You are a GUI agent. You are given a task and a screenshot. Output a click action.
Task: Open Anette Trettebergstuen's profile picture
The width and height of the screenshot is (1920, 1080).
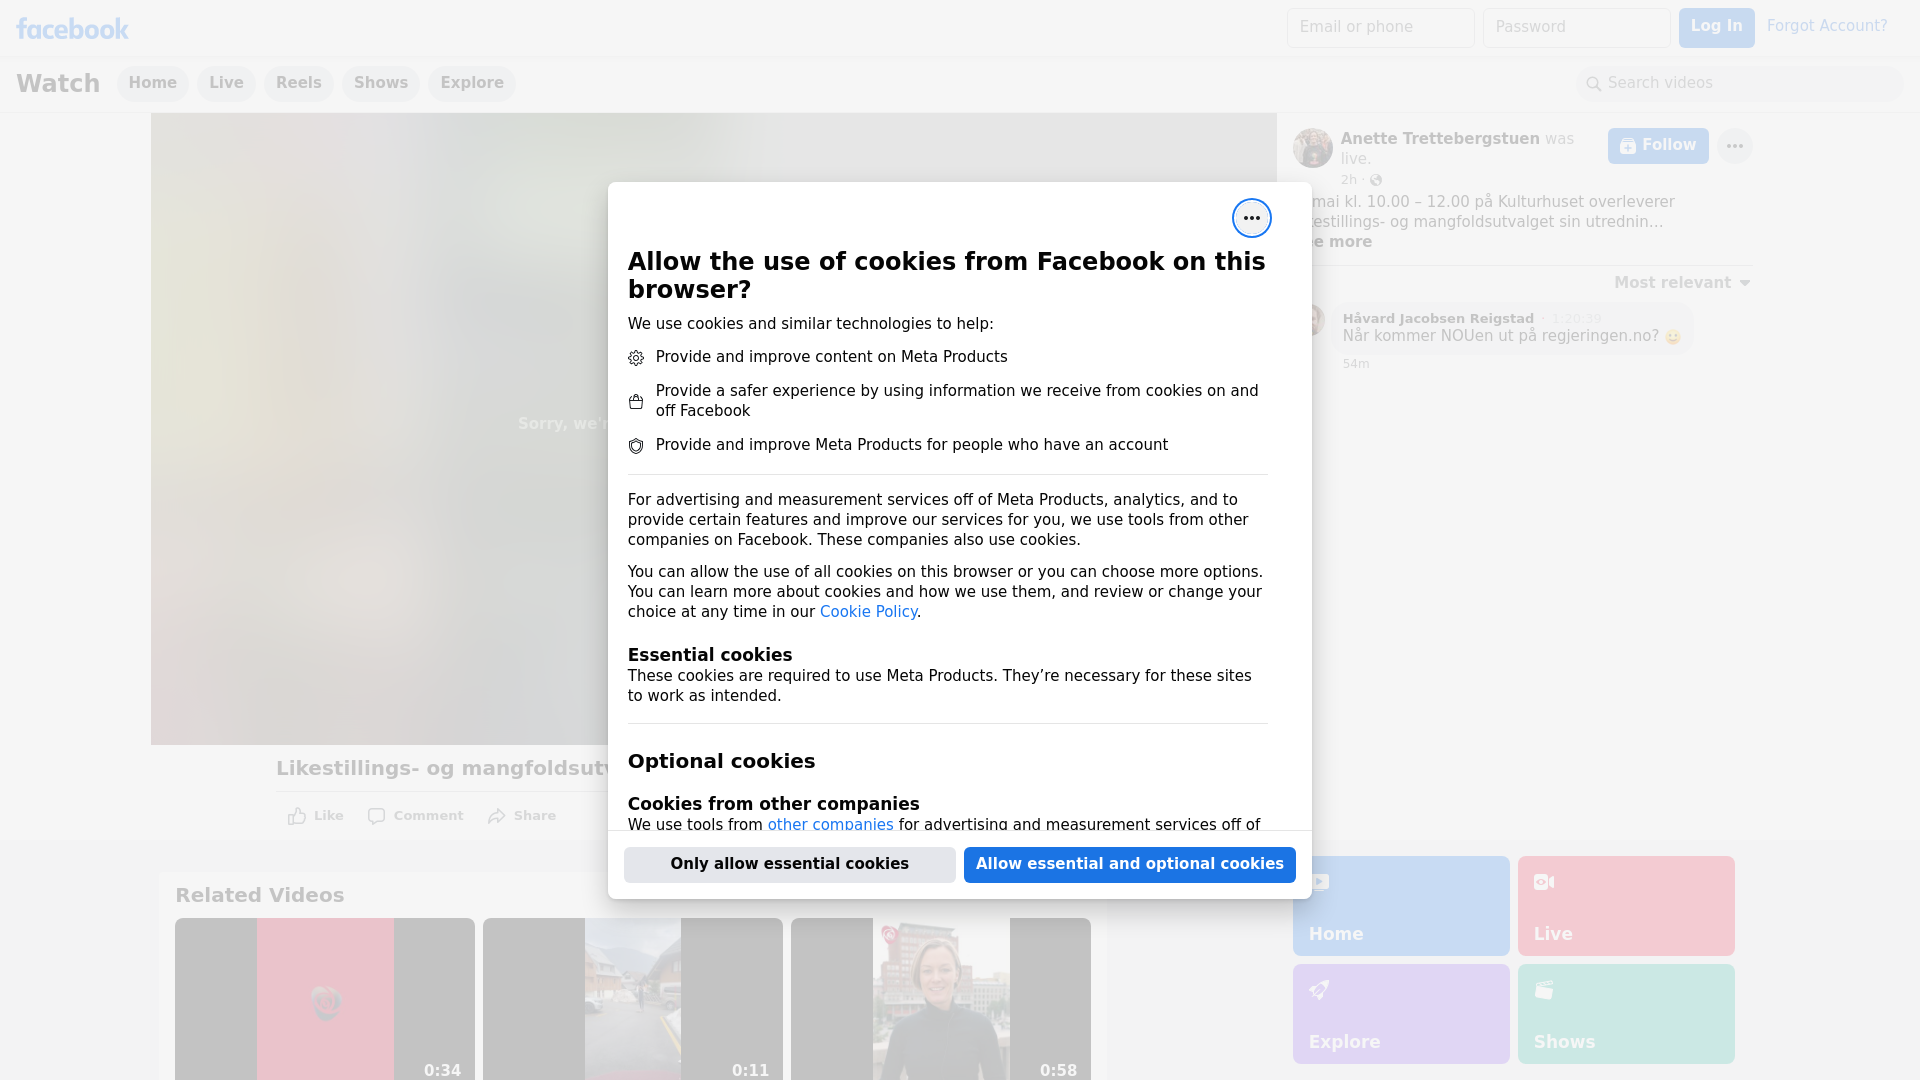(x=1312, y=148)
